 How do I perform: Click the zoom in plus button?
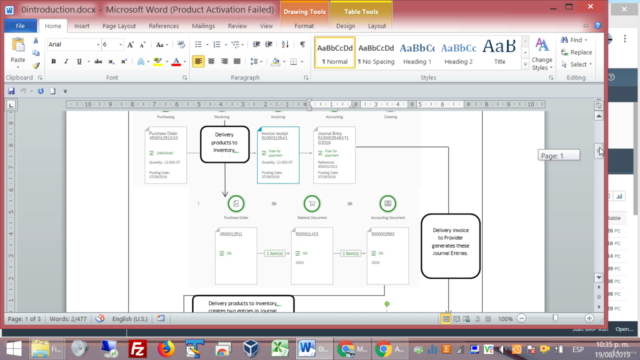[x=589, y=318]
